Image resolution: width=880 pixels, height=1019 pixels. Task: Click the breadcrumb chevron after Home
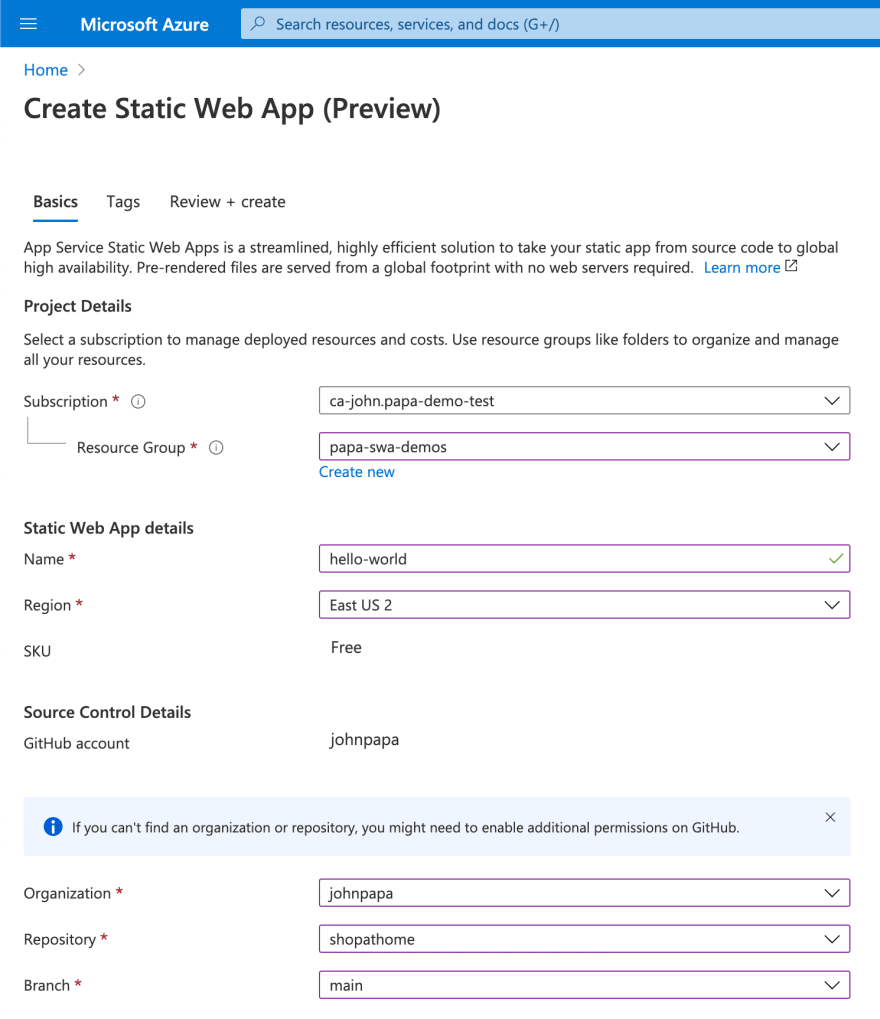pos(81,70)
